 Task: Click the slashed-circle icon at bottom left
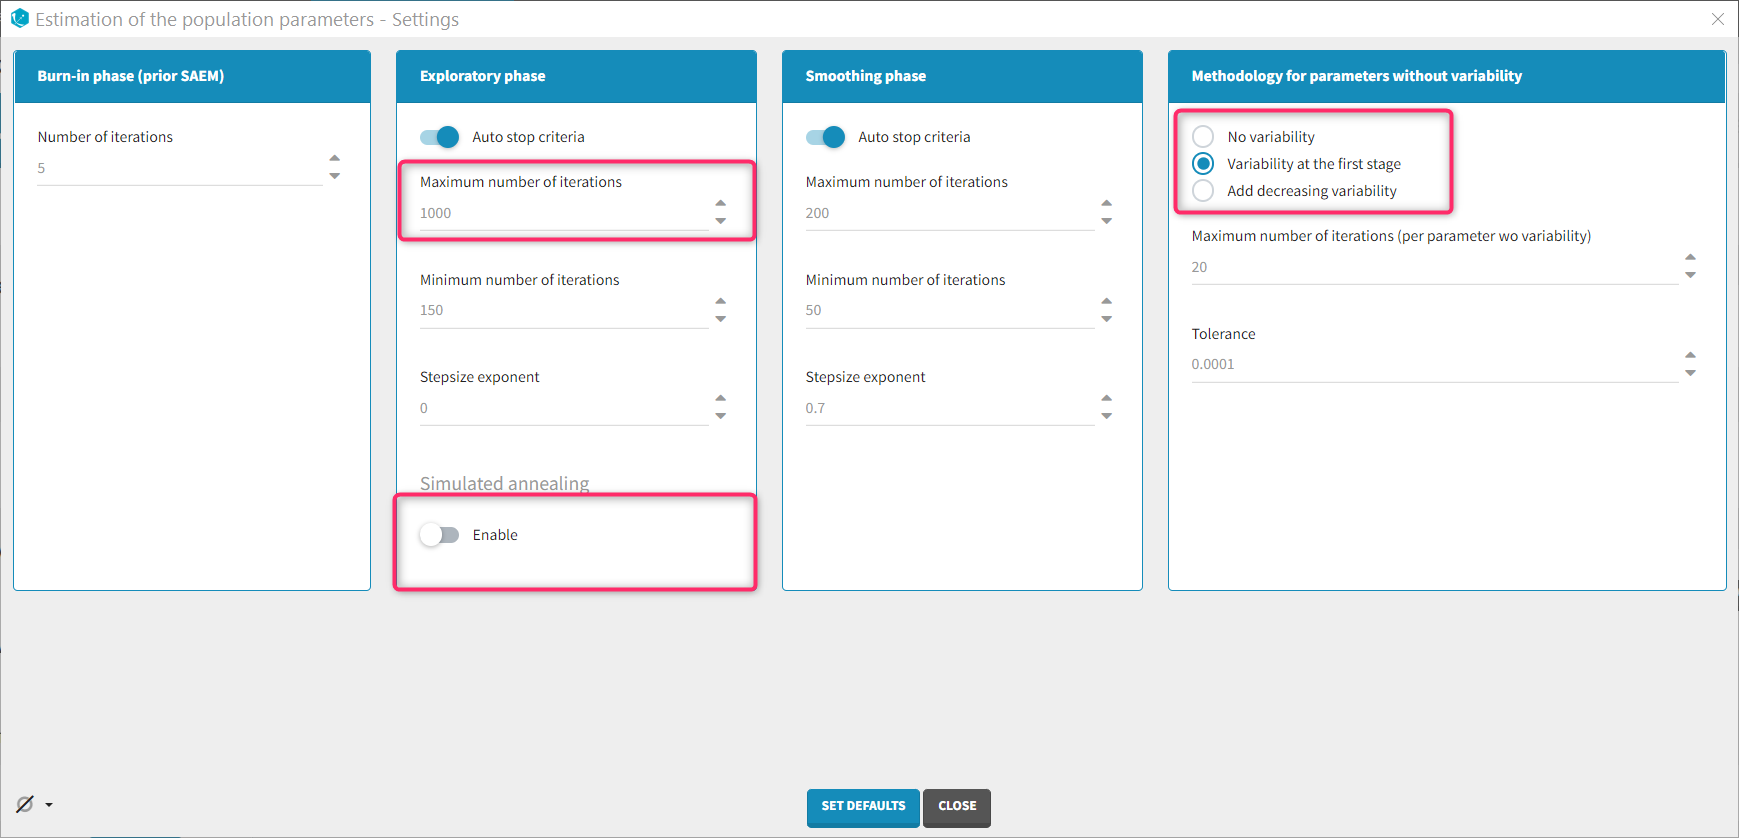coord(25,804)
